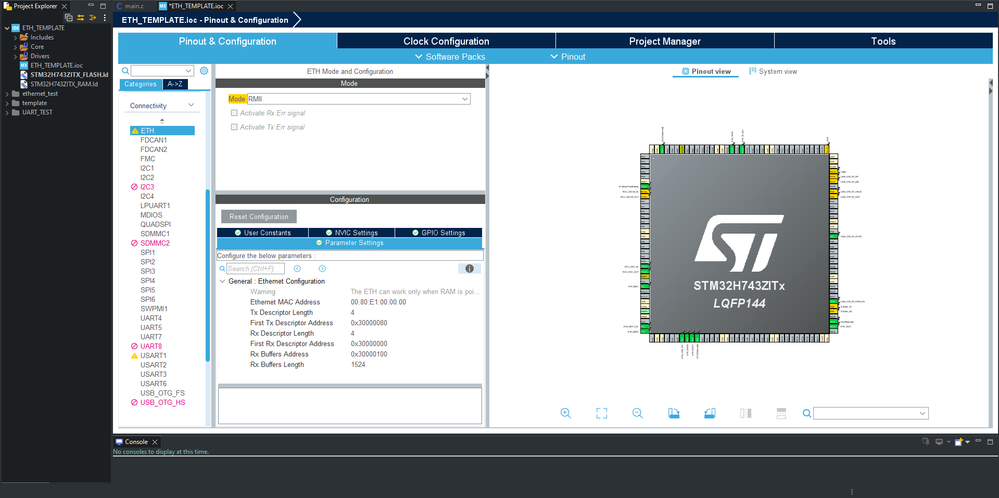The height and width of the screenshot is (498, 999).
Task: Click previous search result arrow in parameters
Action: 297,269
